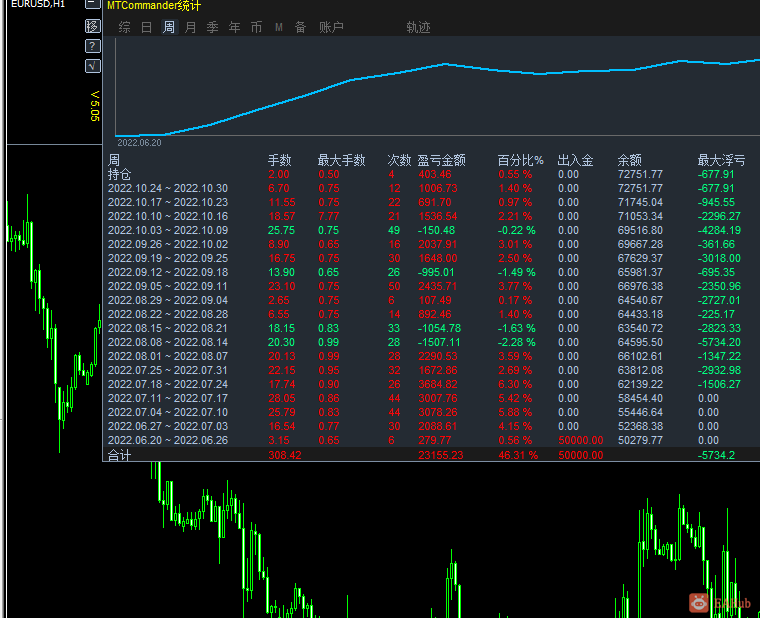Select week row 2022.08.01 ~ 2022.08.07
The image size is (760, 618).
point(168,356)
